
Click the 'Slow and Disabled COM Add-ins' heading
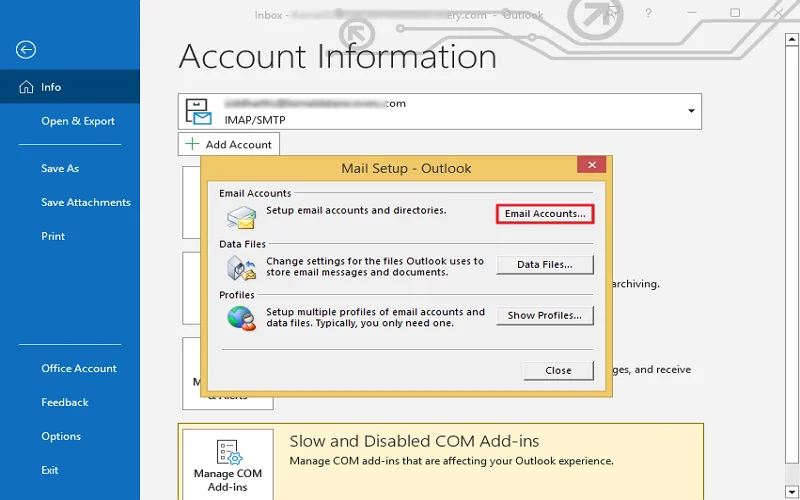coord(414,441)
